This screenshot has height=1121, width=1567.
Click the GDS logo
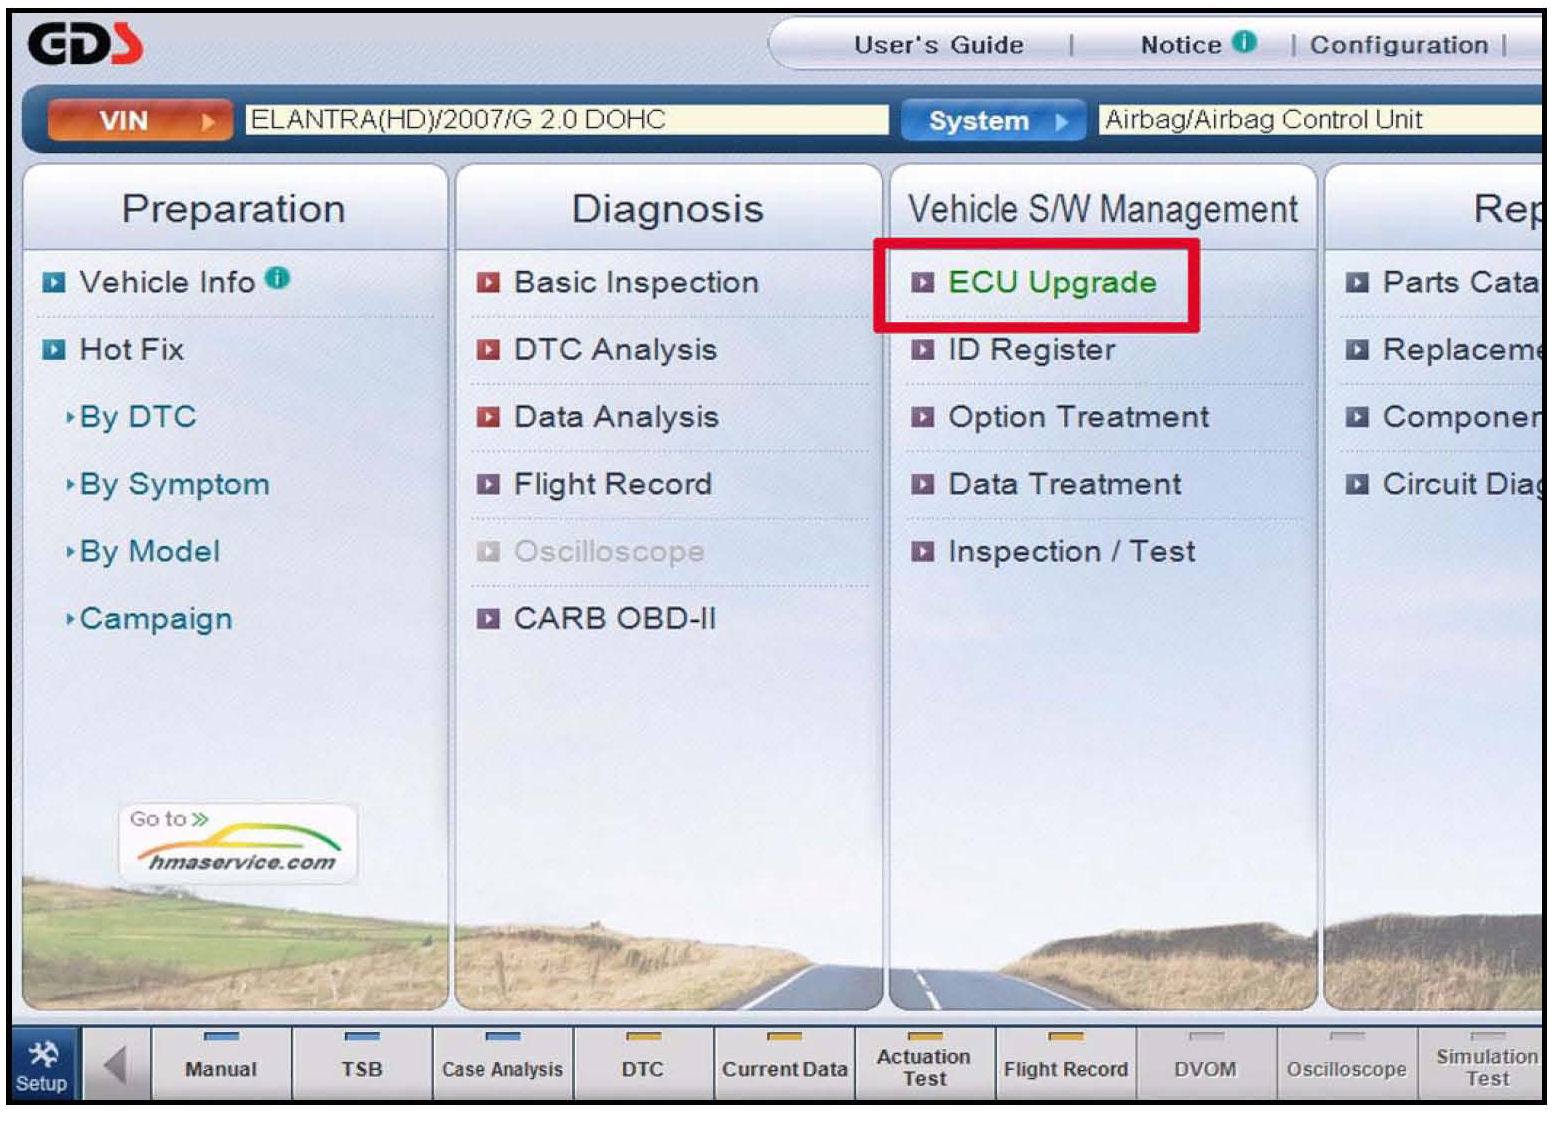(84, 45)
